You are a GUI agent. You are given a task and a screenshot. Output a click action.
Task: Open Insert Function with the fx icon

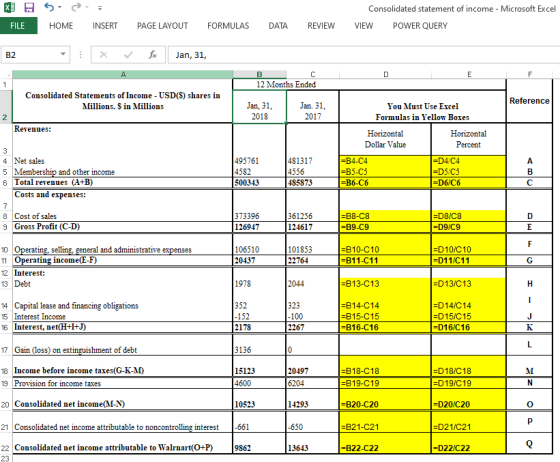pos(153,55)
